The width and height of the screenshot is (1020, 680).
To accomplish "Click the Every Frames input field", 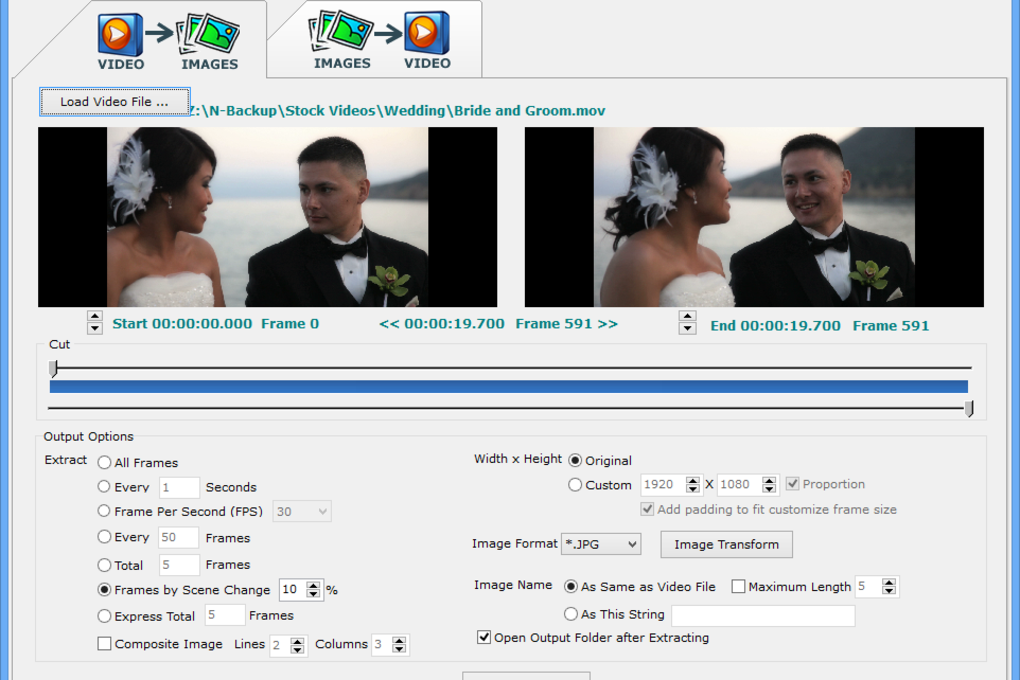I will 178,537.
